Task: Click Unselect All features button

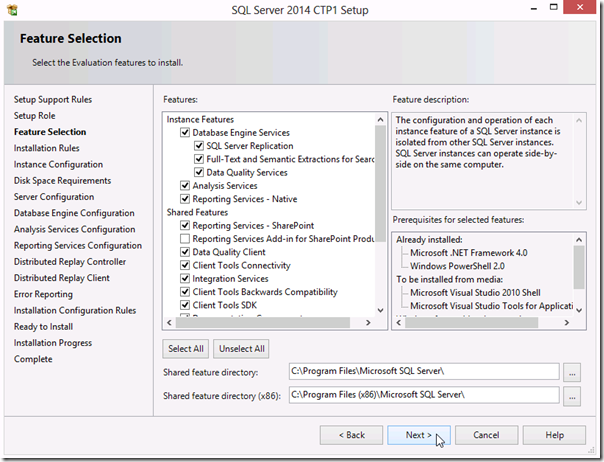Action: [x=242, y=349]
